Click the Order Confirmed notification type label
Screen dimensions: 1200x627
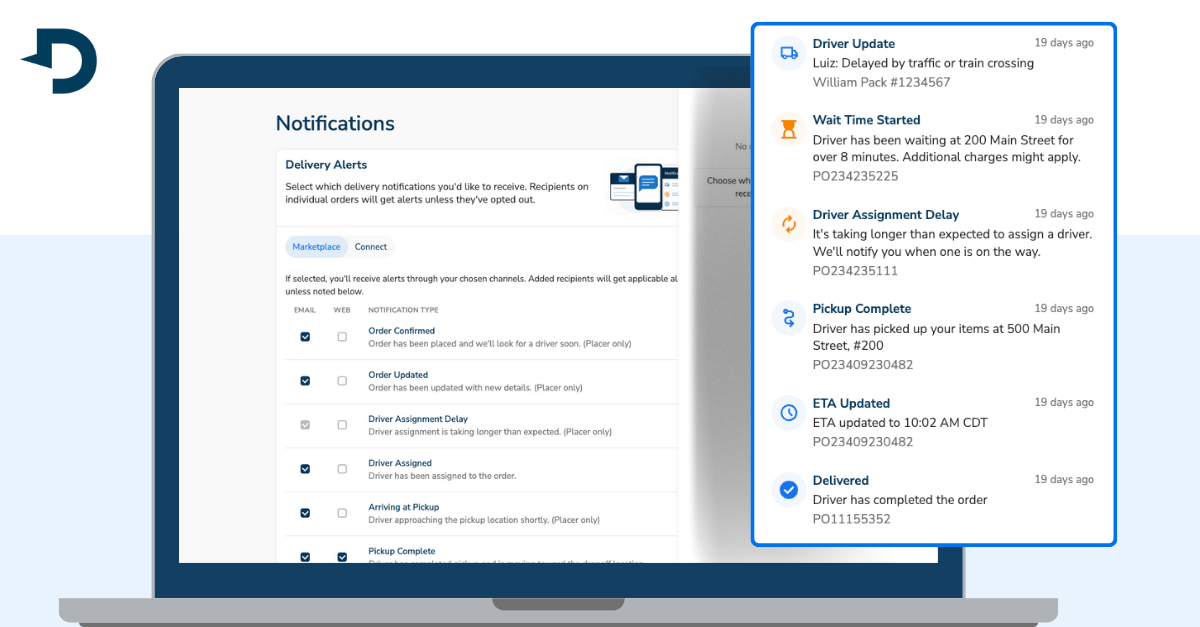(401, 331)
